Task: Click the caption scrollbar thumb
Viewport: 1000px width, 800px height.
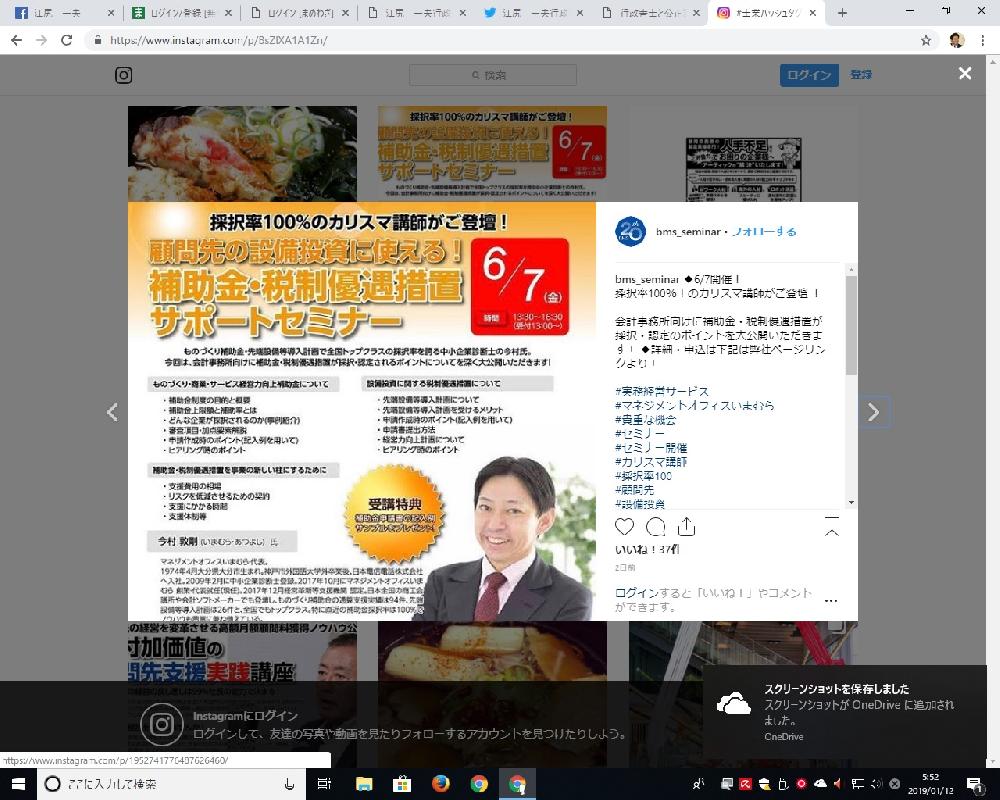Action: (851, 325)
